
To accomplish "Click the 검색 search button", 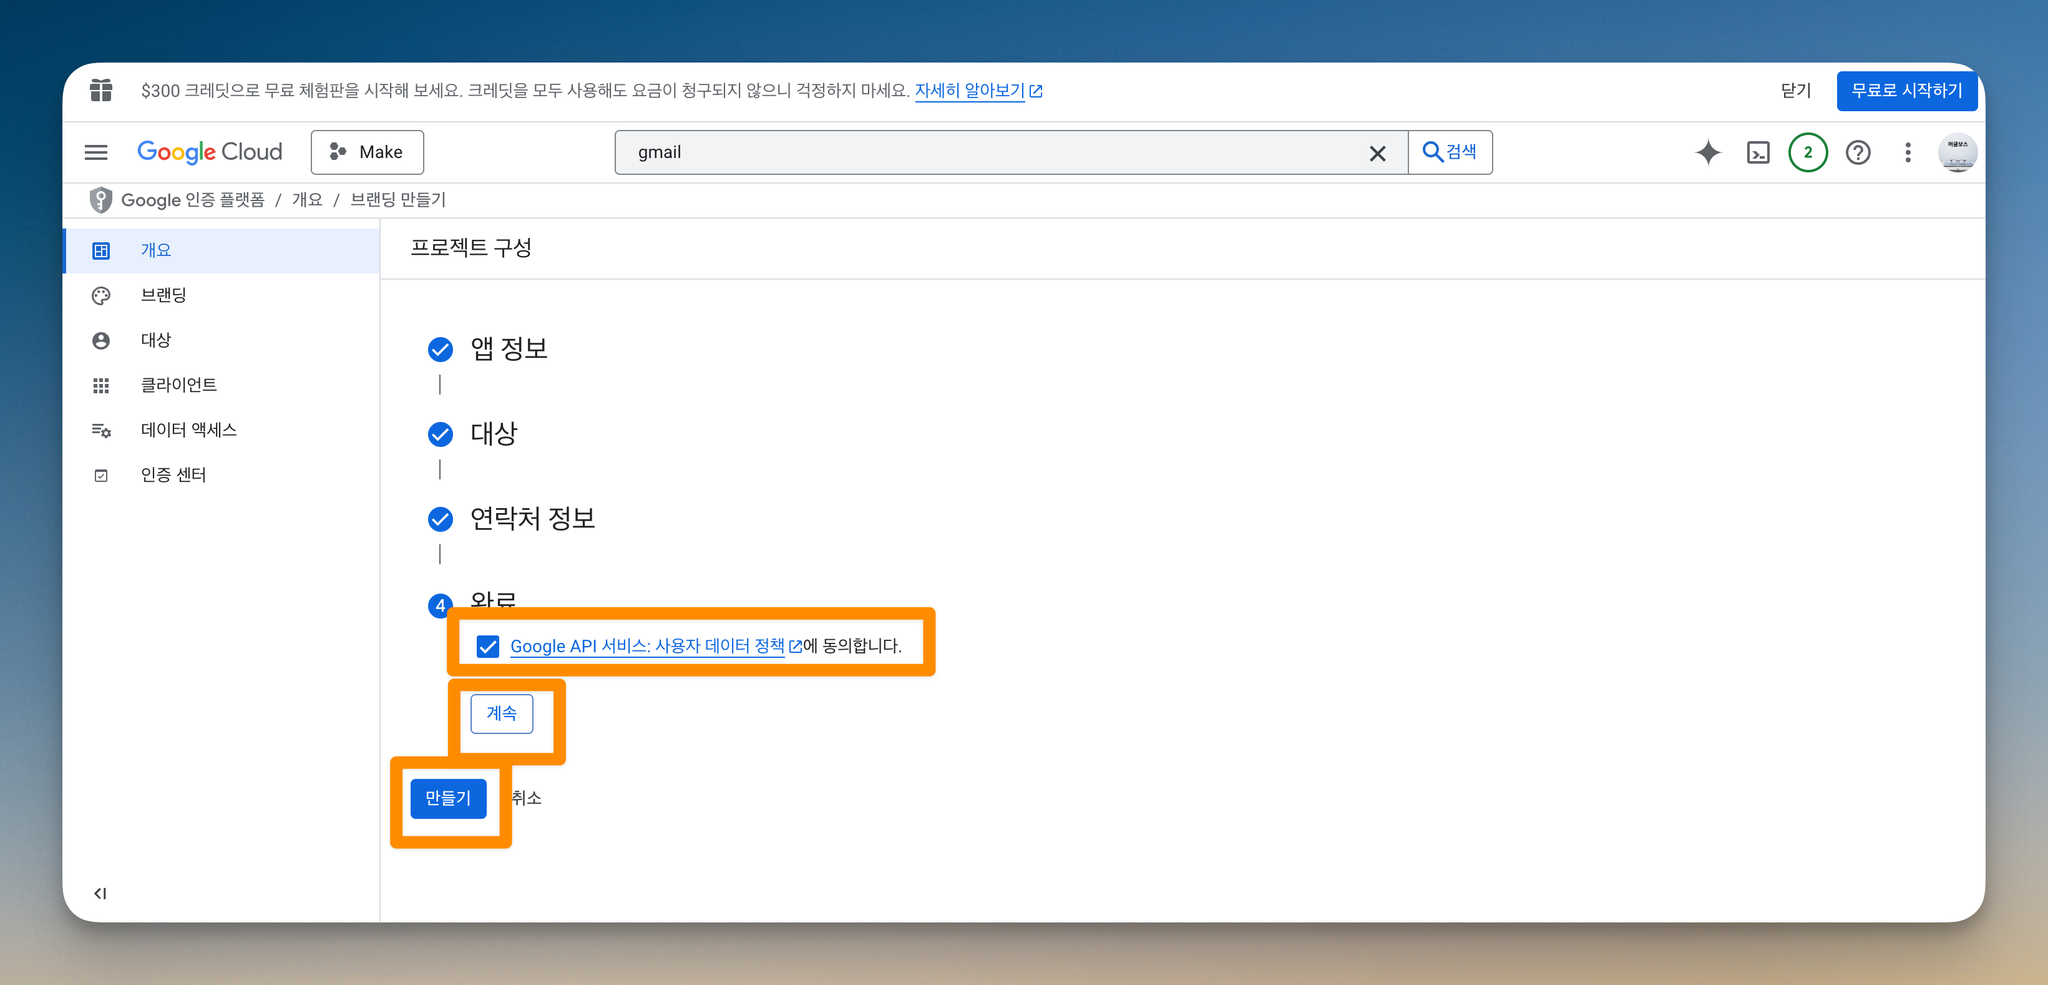I will tap(1450, 152).
